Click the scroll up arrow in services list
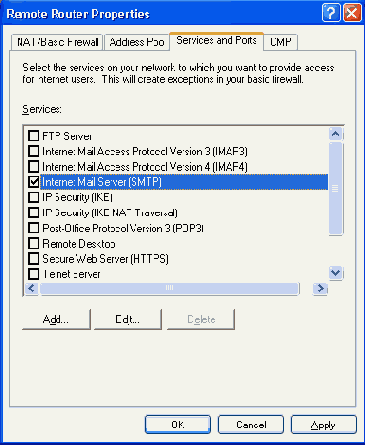 point(336,134)
